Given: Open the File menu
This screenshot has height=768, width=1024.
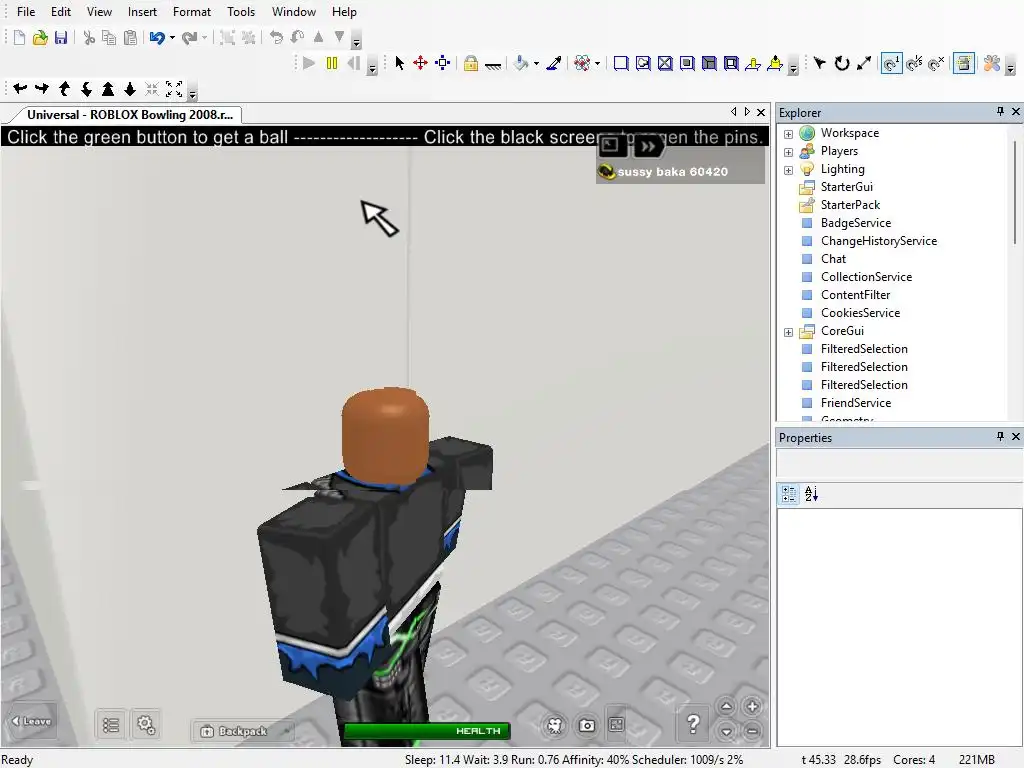Looking at the screenshot, I should (26, 12).
